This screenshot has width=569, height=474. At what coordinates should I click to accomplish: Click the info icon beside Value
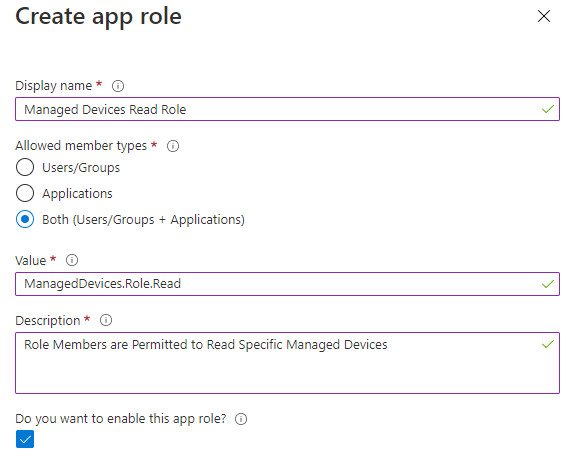point(72,260)
